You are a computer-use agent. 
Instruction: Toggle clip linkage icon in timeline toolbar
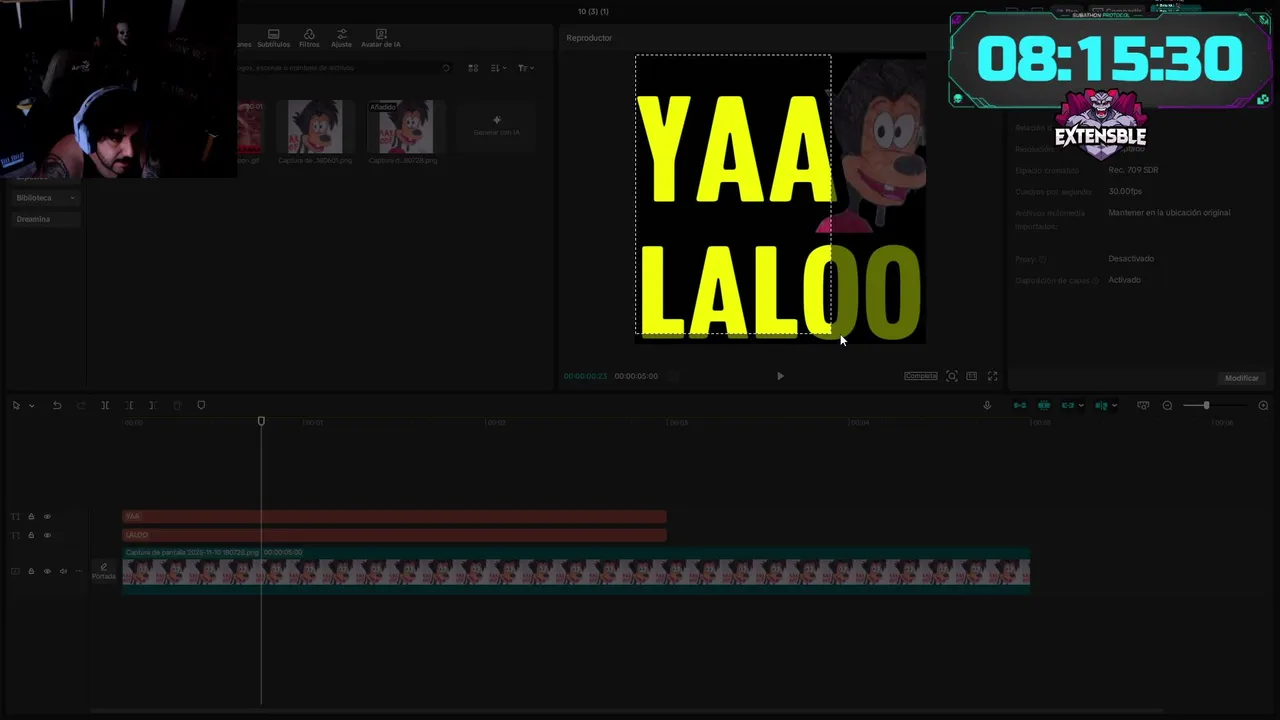pos(1067,405)
